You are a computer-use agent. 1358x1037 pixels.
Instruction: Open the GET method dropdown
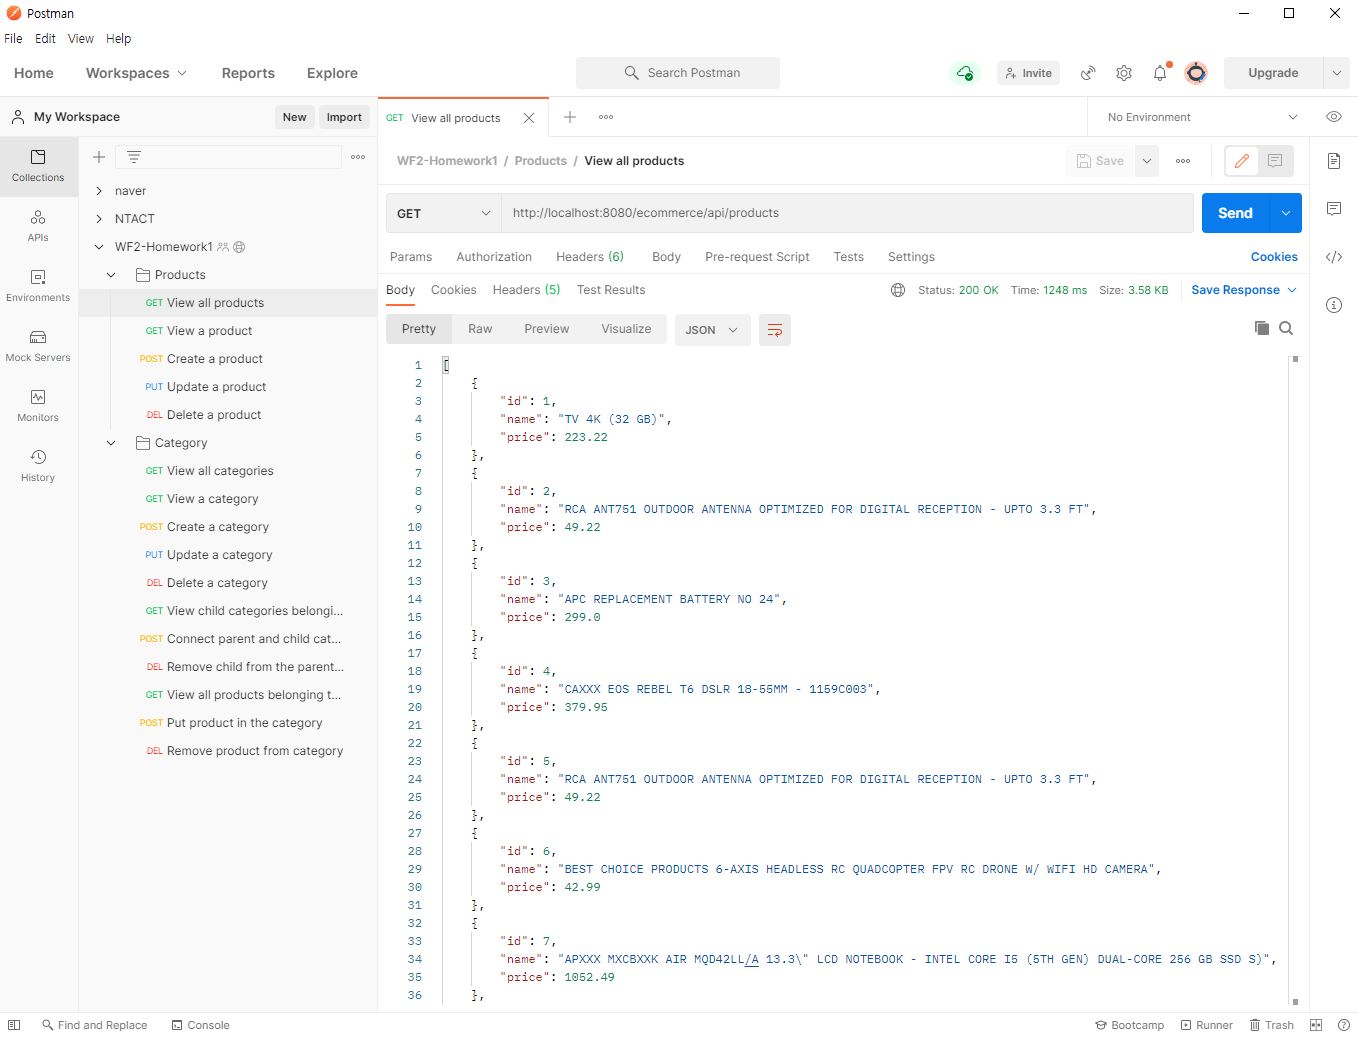coord(444,213)
